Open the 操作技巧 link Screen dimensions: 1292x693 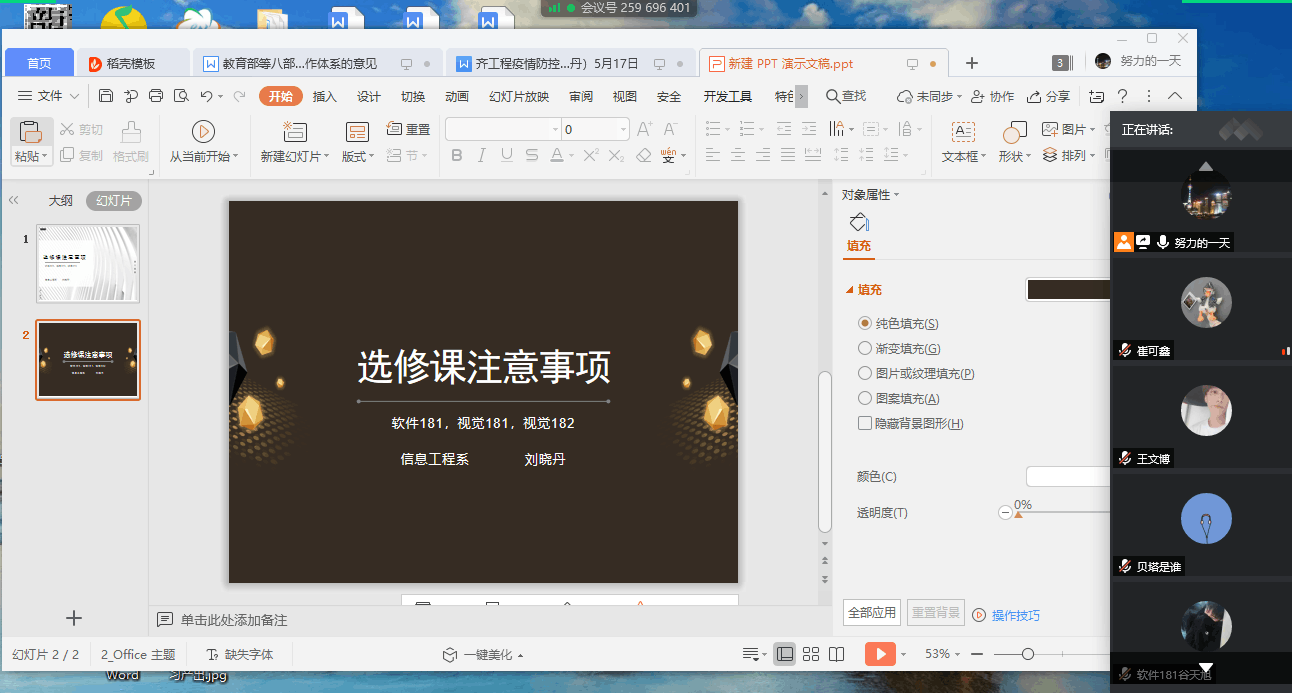coord(1014,615)
